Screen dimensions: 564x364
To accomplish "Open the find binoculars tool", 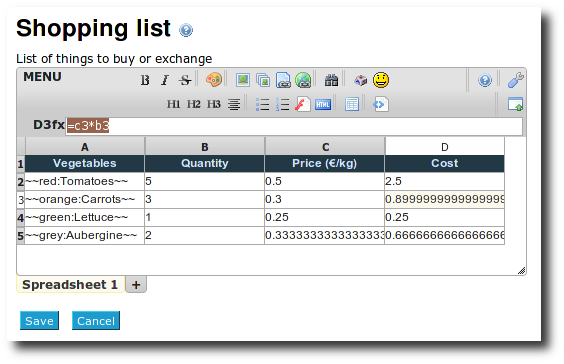I will pos(331,80).
